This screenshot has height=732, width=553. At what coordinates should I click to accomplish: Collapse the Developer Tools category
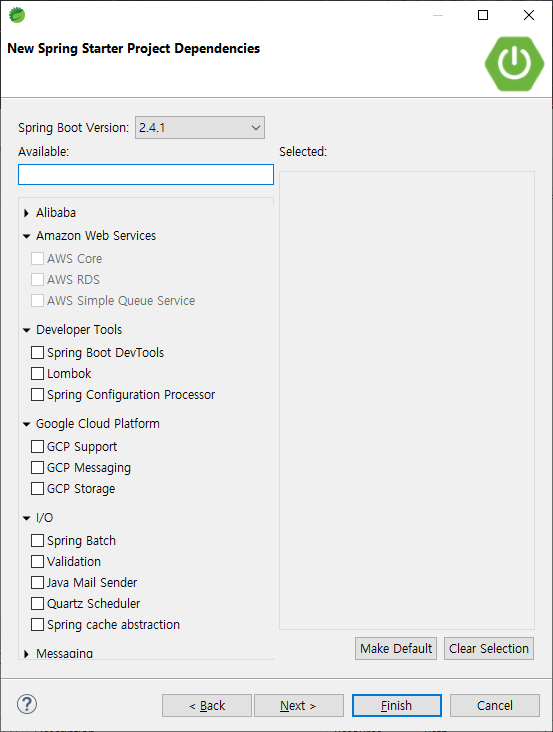(27, 330)
